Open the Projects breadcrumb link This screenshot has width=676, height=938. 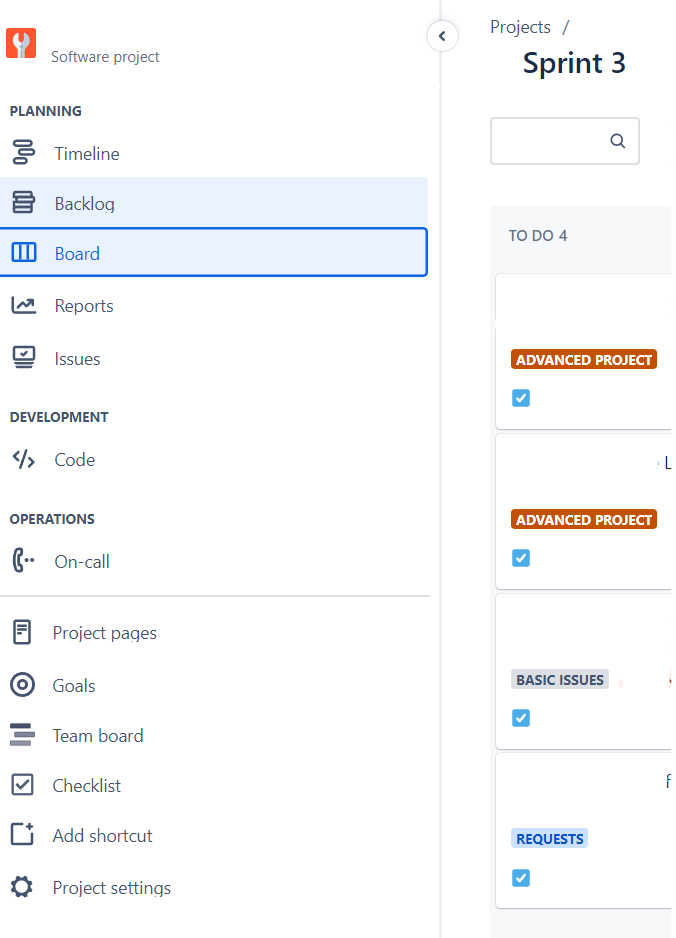coord(520,27)
